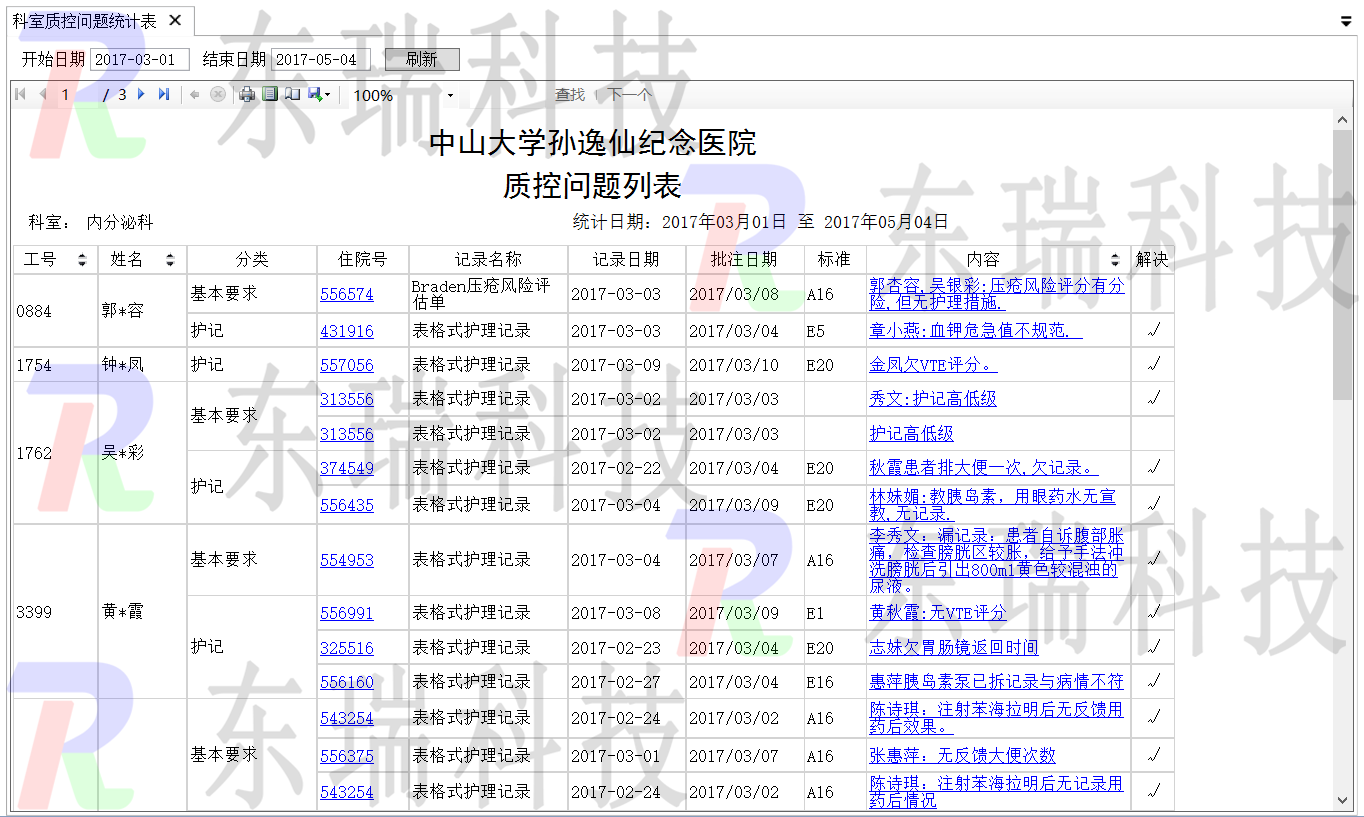The height and width of the screenshot is (817, 1364).
Task: Select the 工号 0884 cell
Action: [55, 311]
